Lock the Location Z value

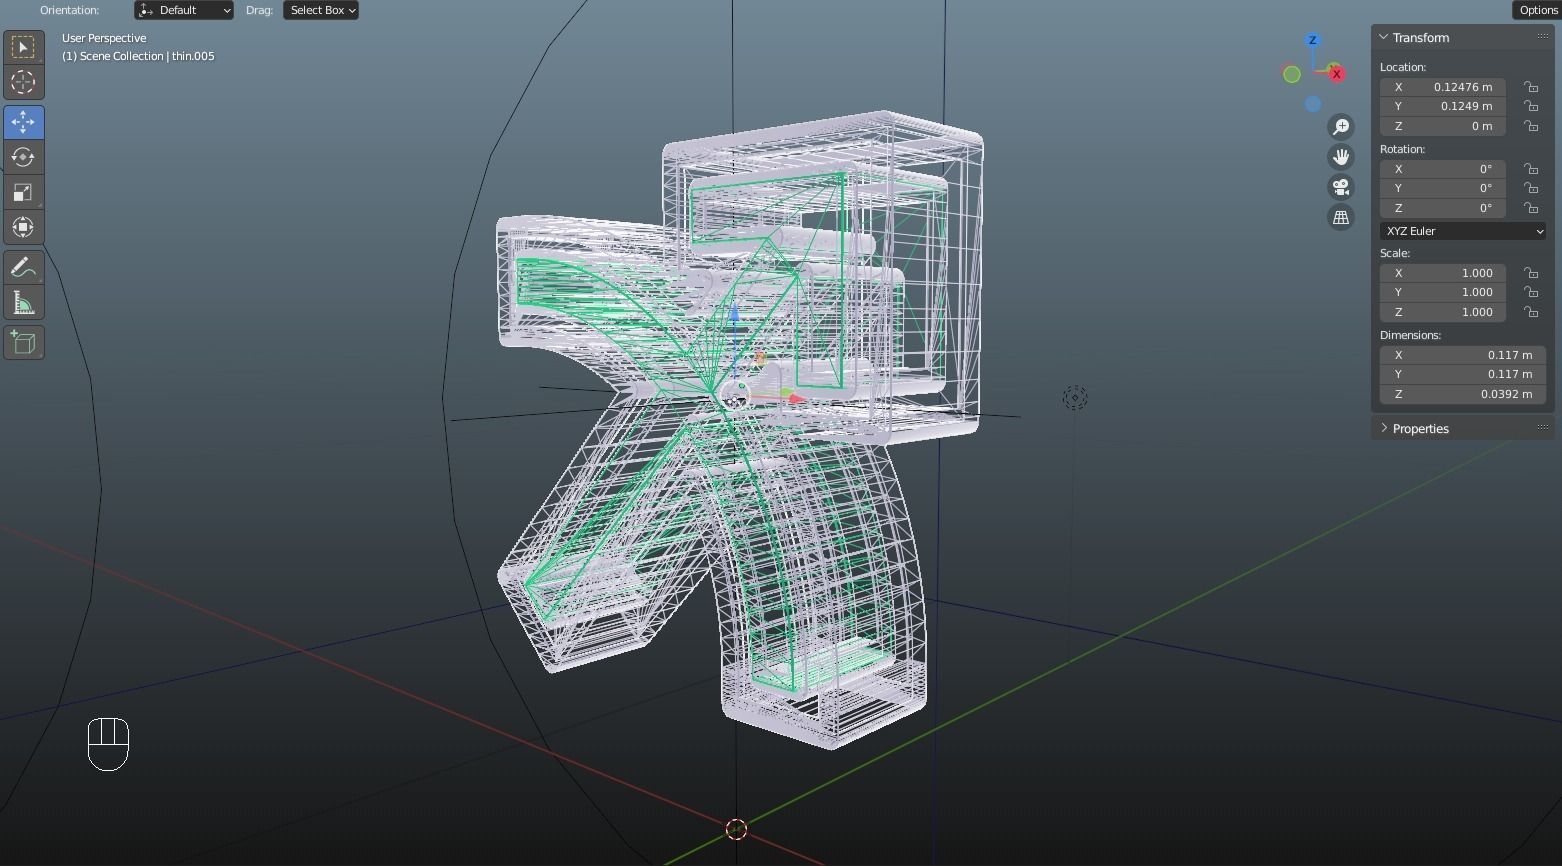(x=1531, y=126)
